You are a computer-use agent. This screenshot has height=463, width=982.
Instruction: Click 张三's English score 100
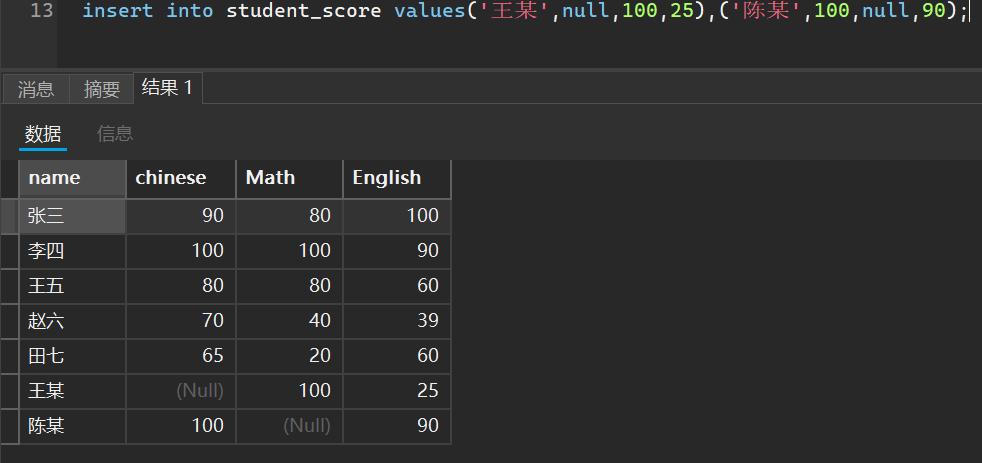(x=397, y=216)
